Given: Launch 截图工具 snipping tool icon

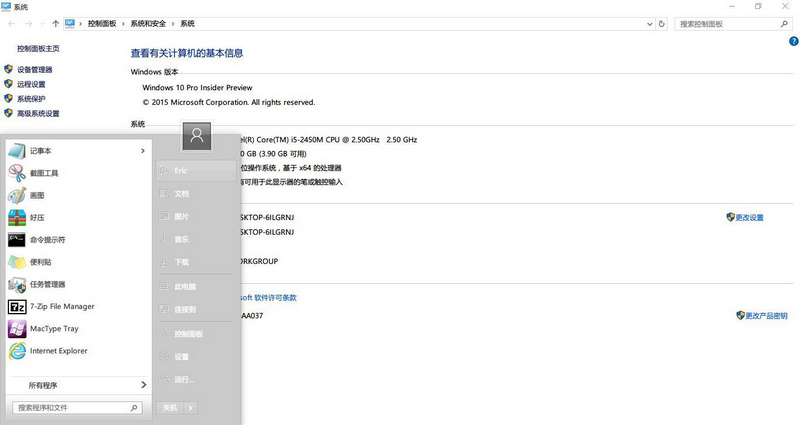Looking at the screenshot, I should 17,173.
